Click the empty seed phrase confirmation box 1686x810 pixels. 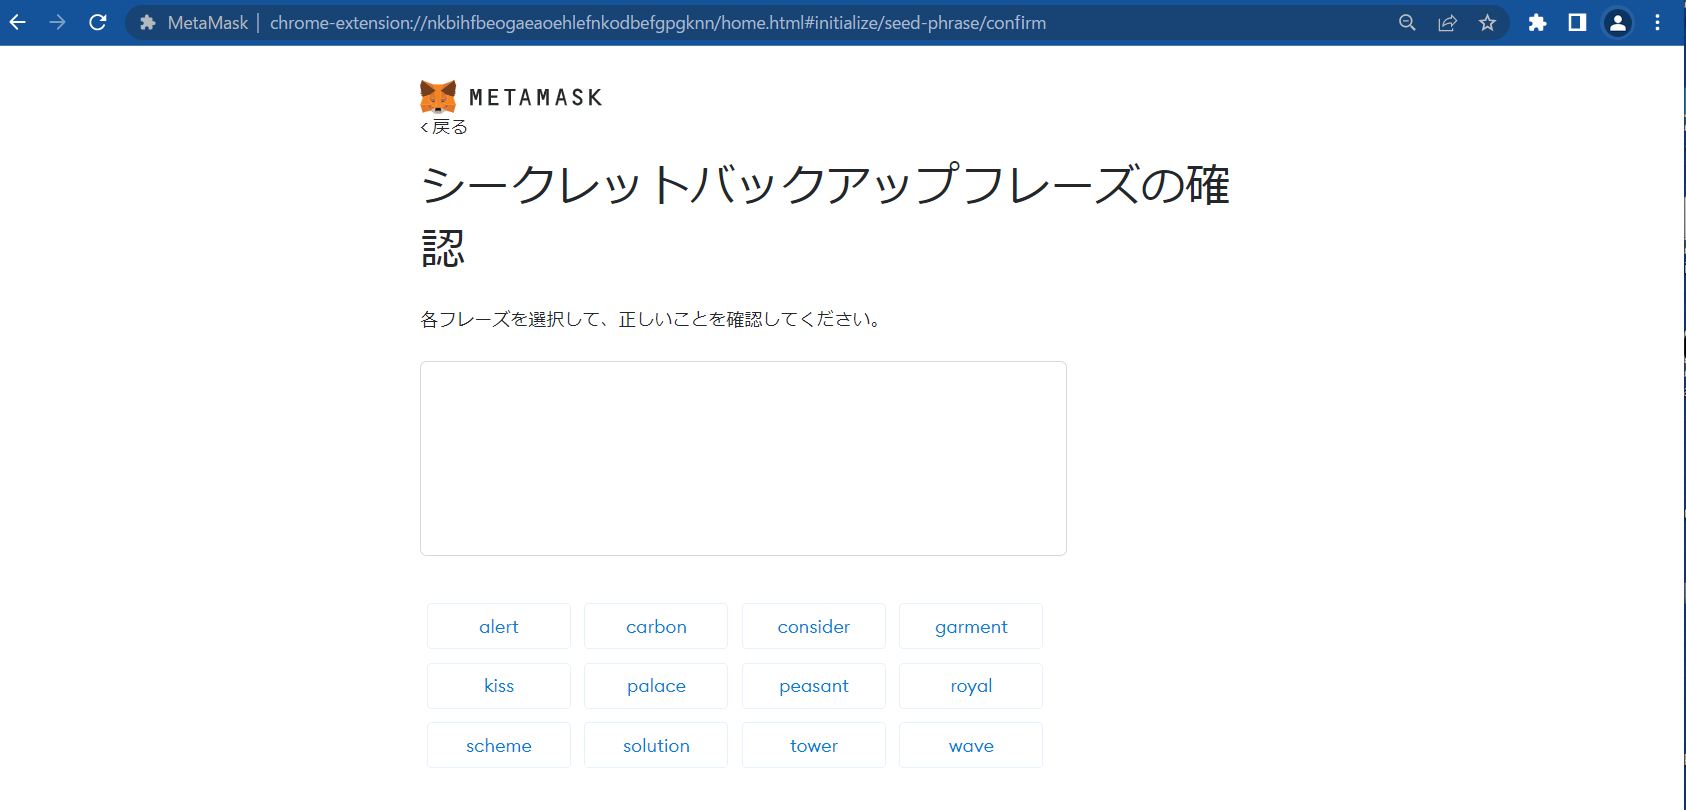(743, 458)
